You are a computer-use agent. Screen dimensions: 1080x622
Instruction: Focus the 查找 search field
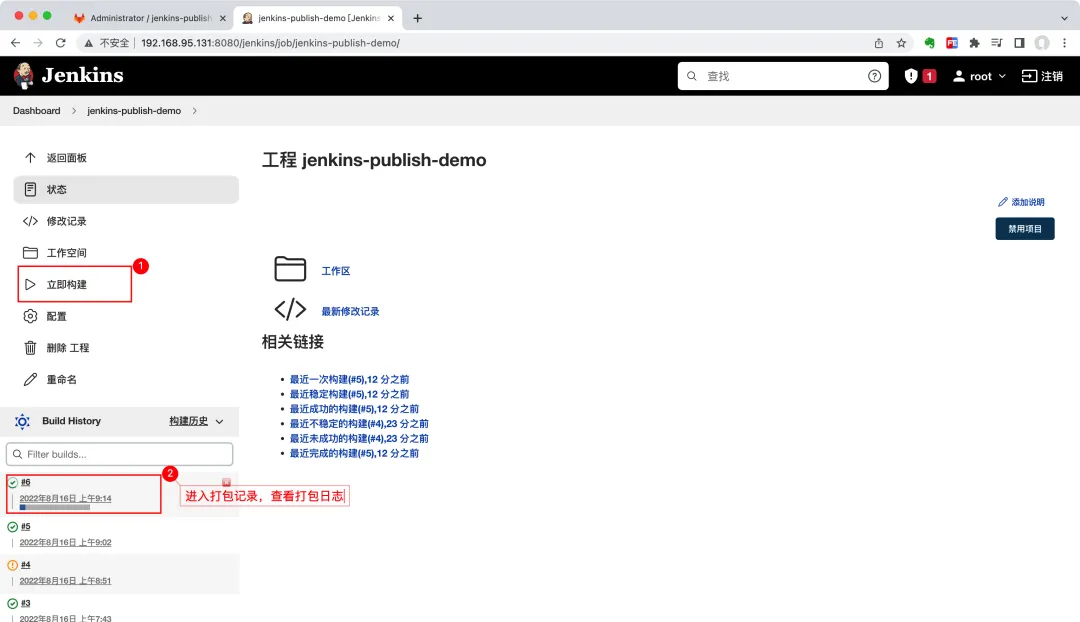pyautogui.click(x=783, y=76)
